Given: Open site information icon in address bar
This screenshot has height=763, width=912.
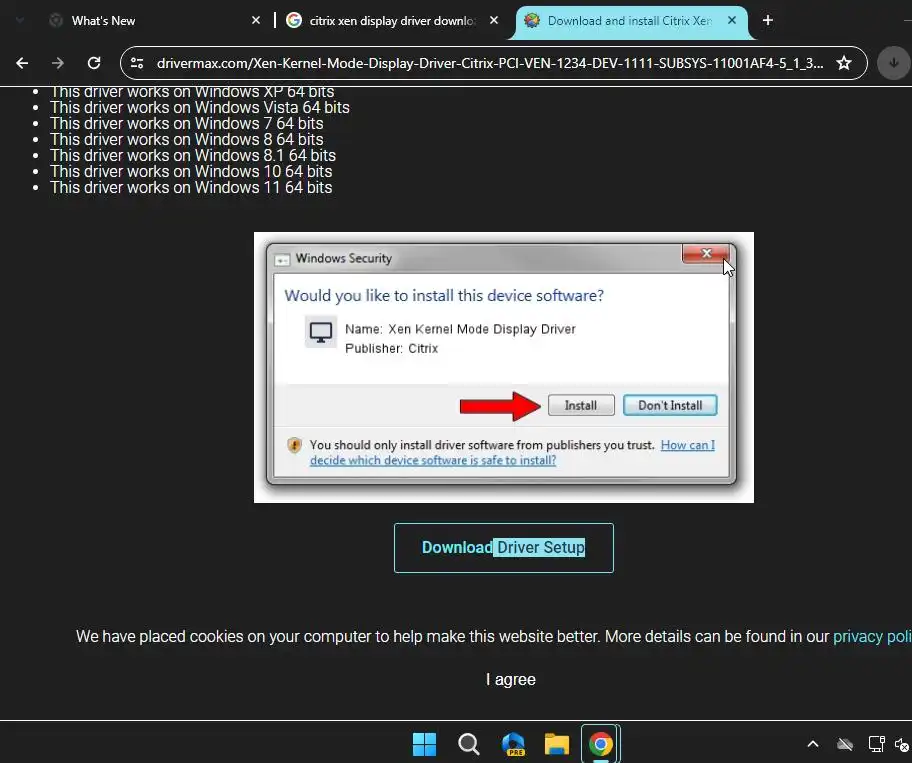Looking at the screenshot, I should pos(137,63).
